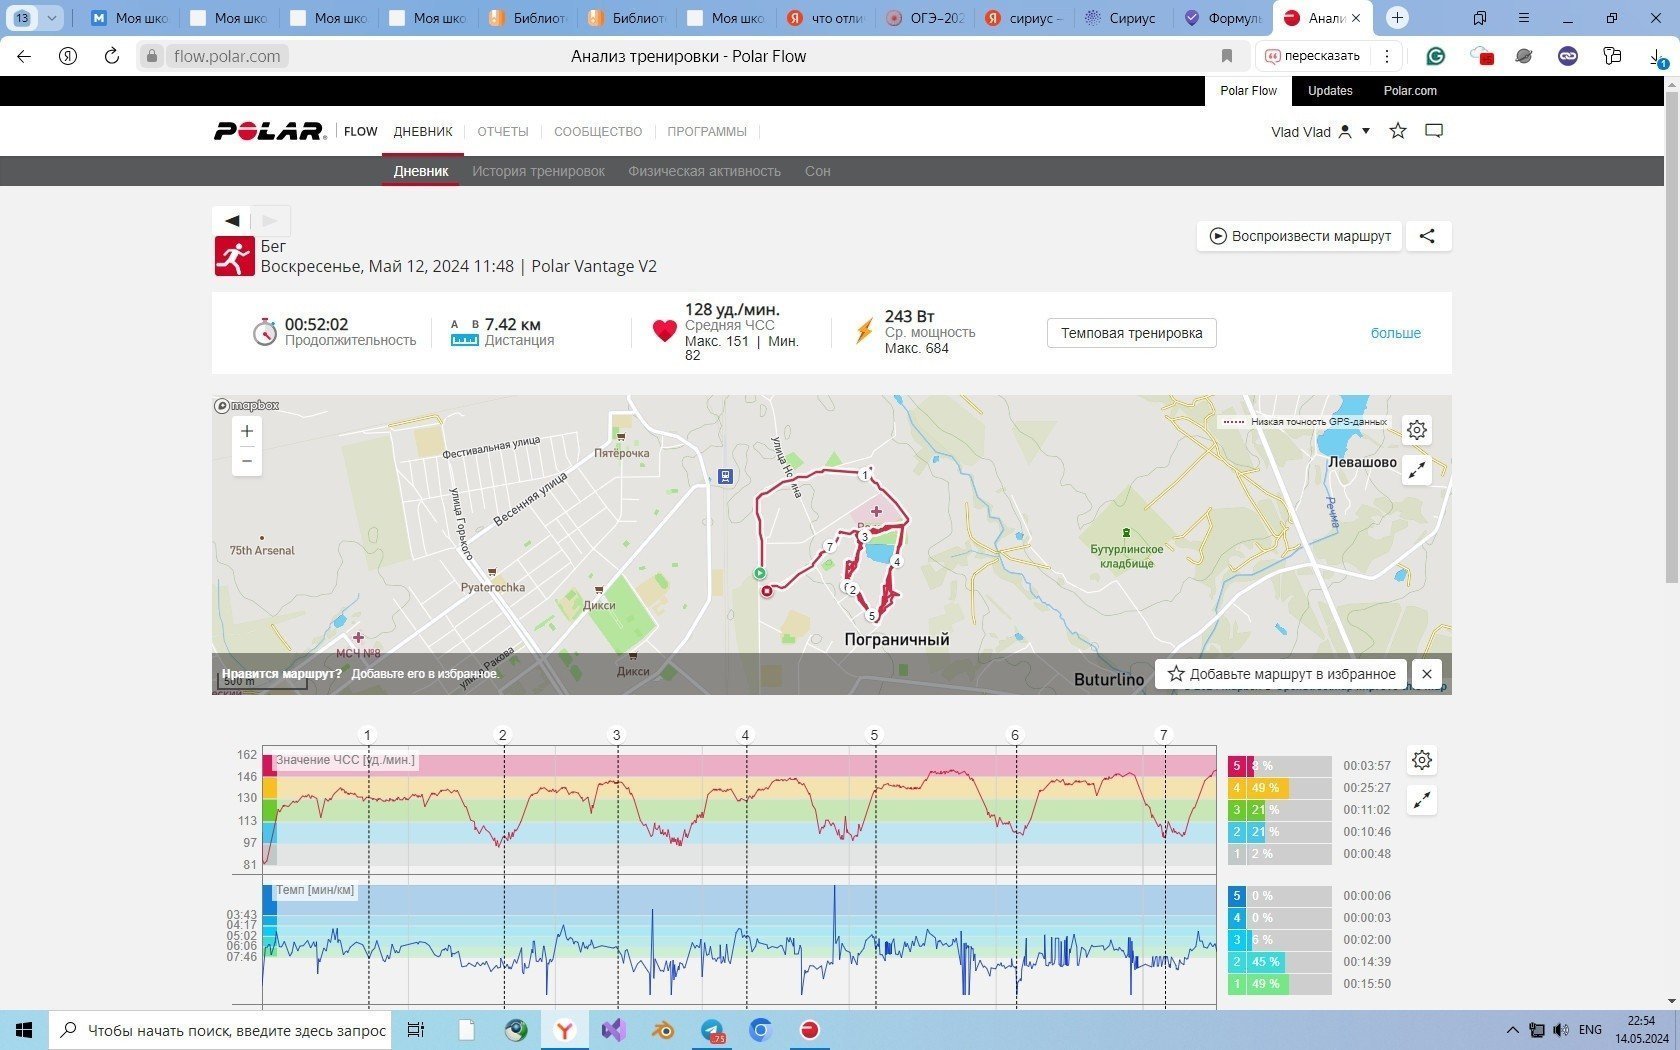Image resolution: width=1680 pixels, height=1050 pixels.
Task: Zoom in on the map
Action: pos(247,431)
